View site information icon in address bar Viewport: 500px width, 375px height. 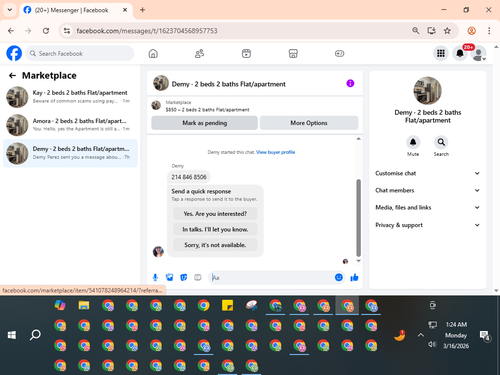tap(67, 31)
